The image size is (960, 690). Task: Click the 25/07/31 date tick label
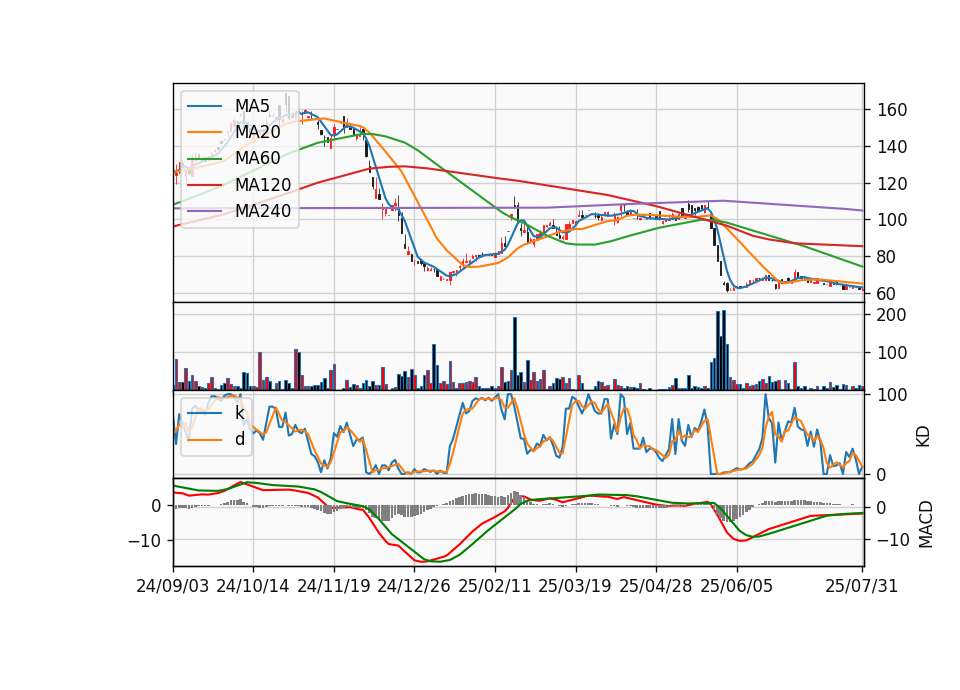(861, 586)
